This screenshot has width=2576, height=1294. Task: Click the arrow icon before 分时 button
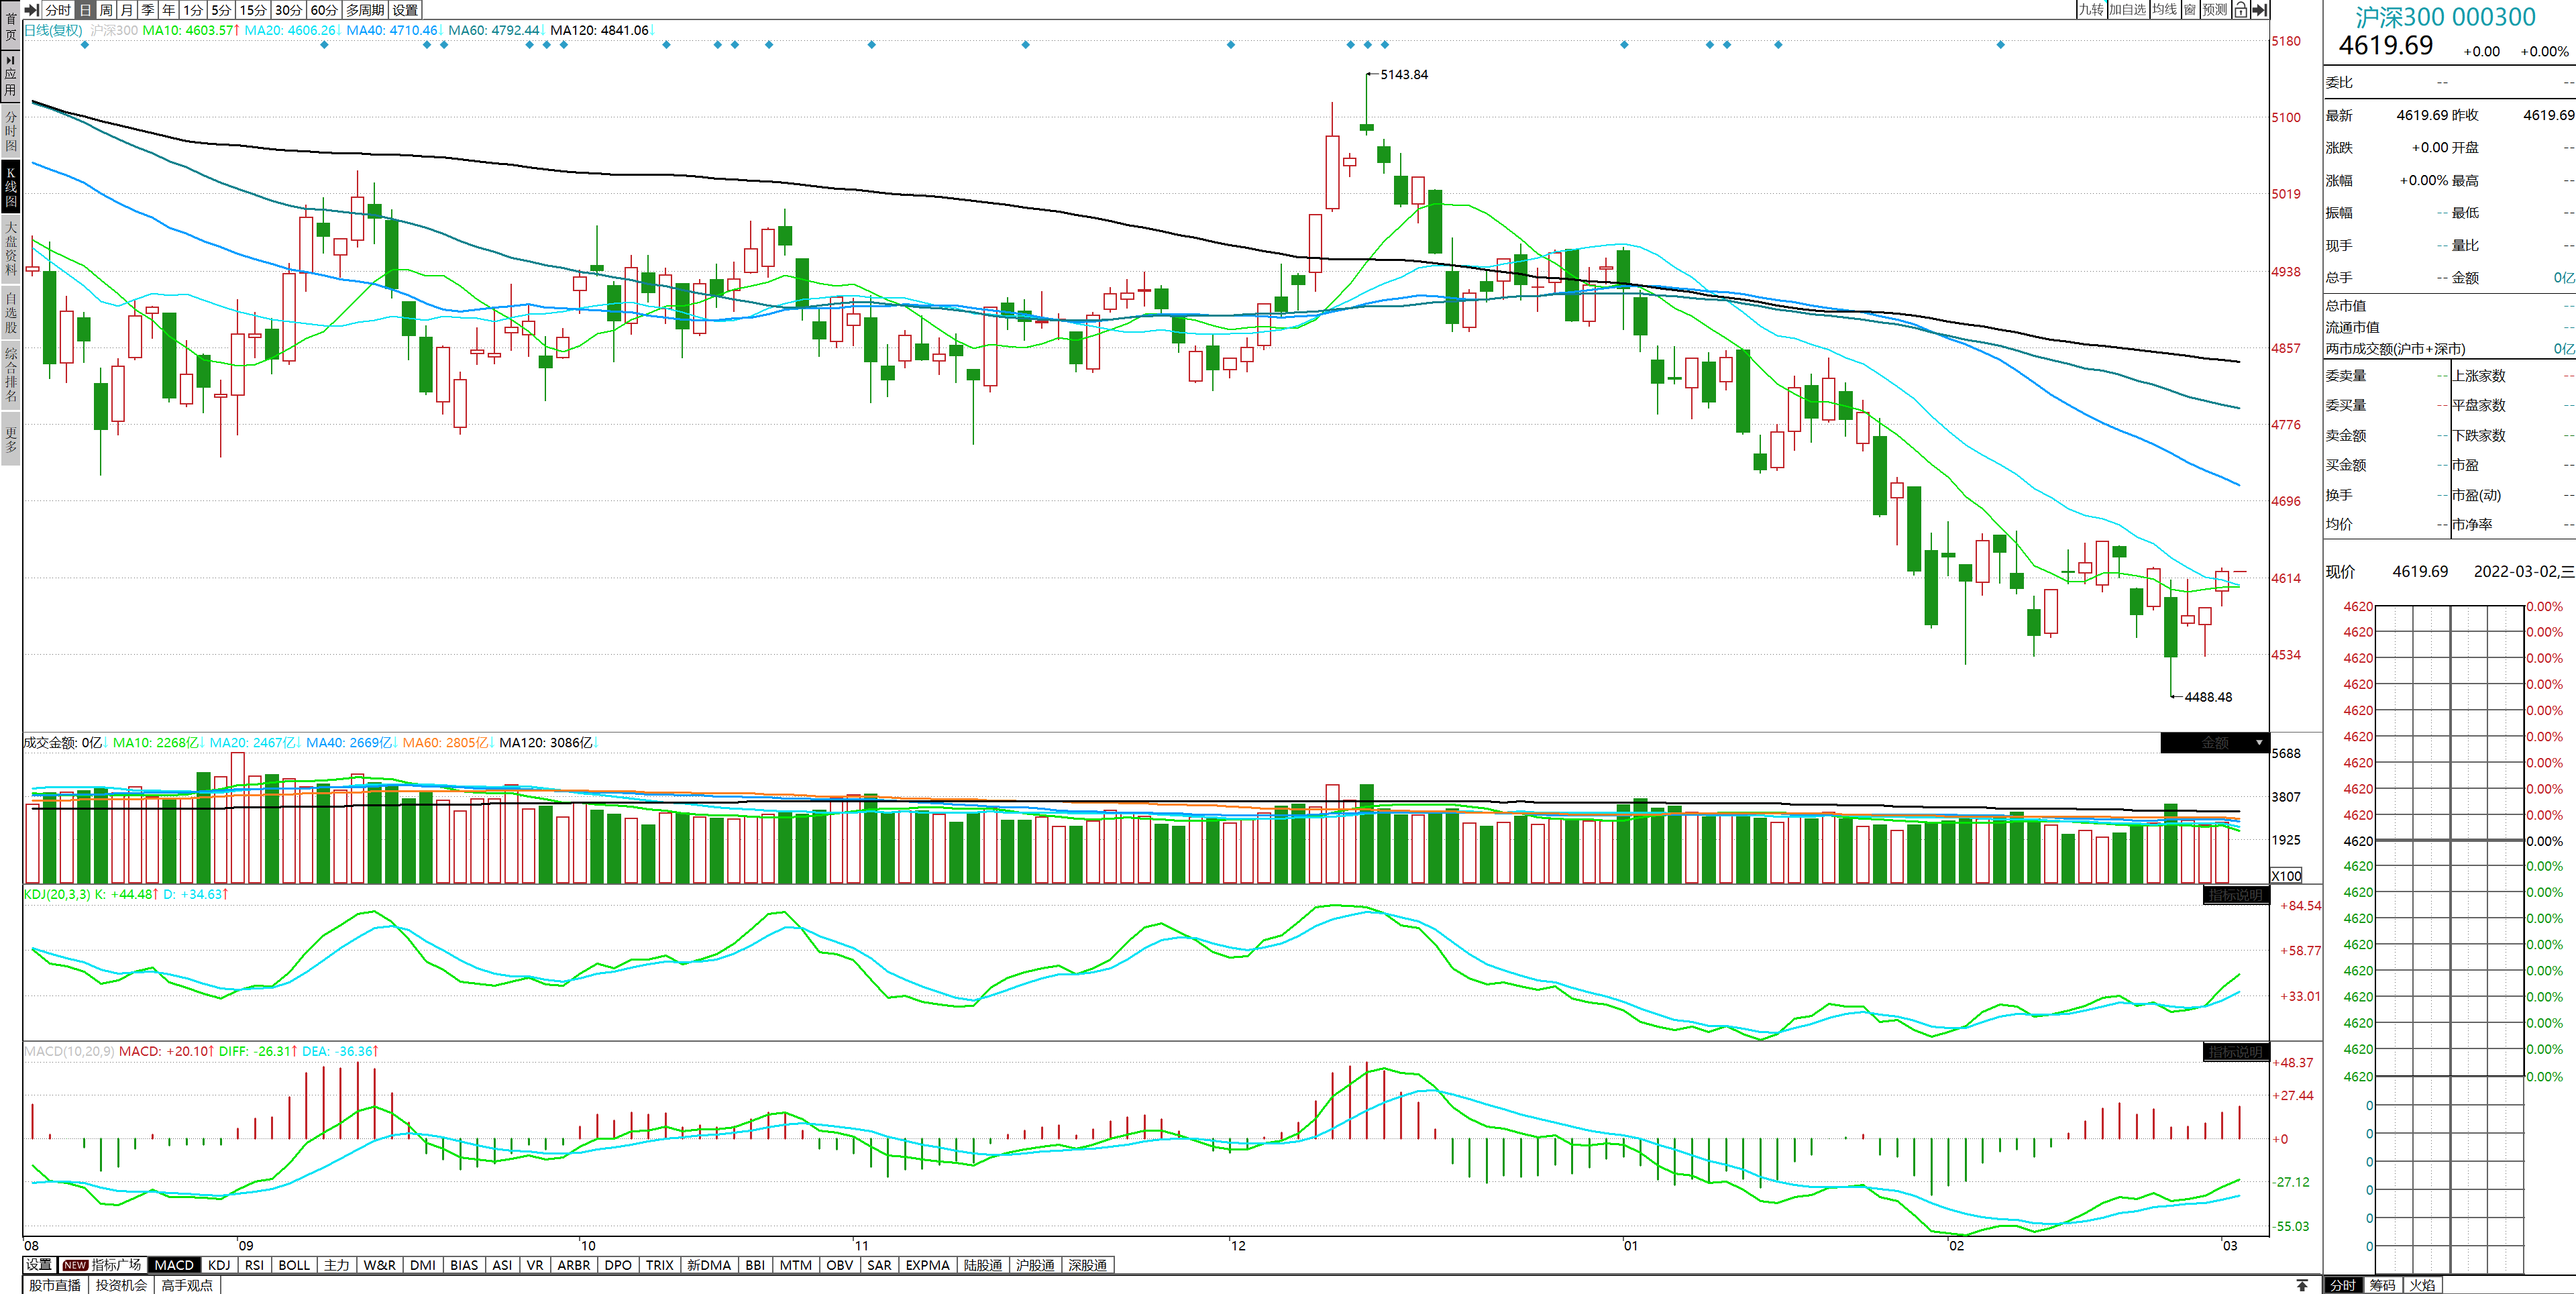(32, 9)
